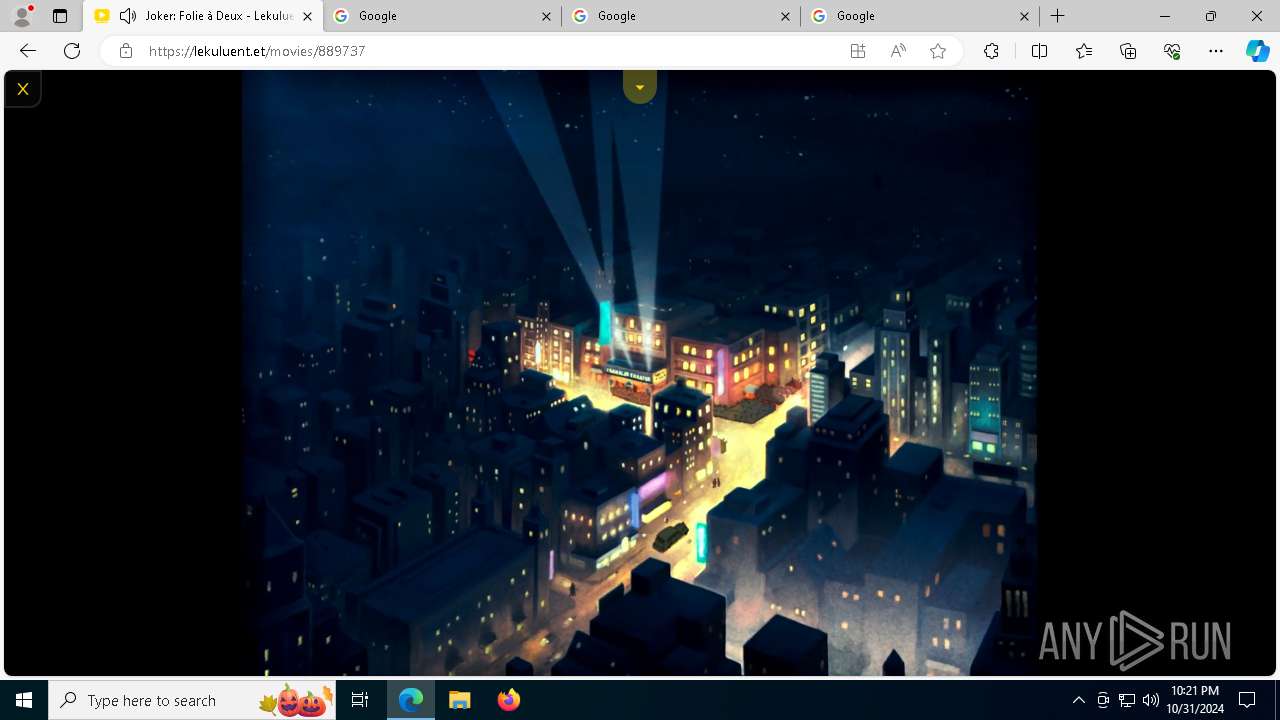Image resolution: width=1280 pixels, height=720 pixels.
Task: Minimize the Edge window
Action: pyautogui.click(x=1165, y=16)
